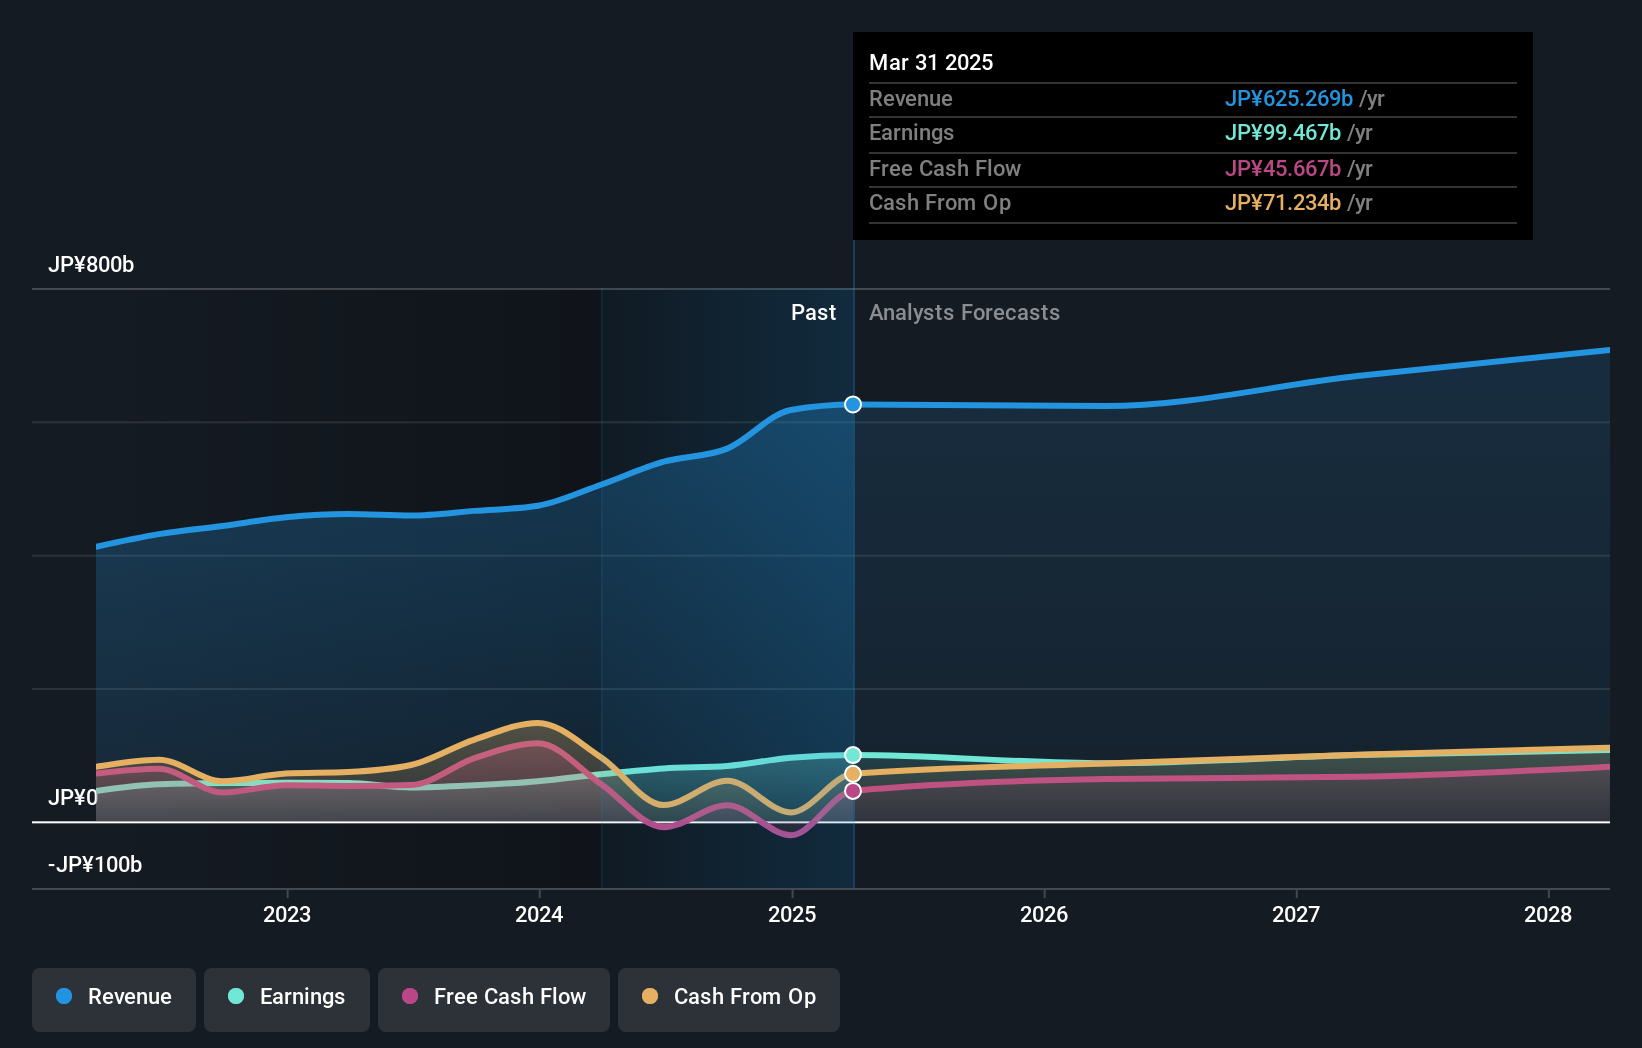Click the Past section label

pyautogui.click(x=813, y=312)
